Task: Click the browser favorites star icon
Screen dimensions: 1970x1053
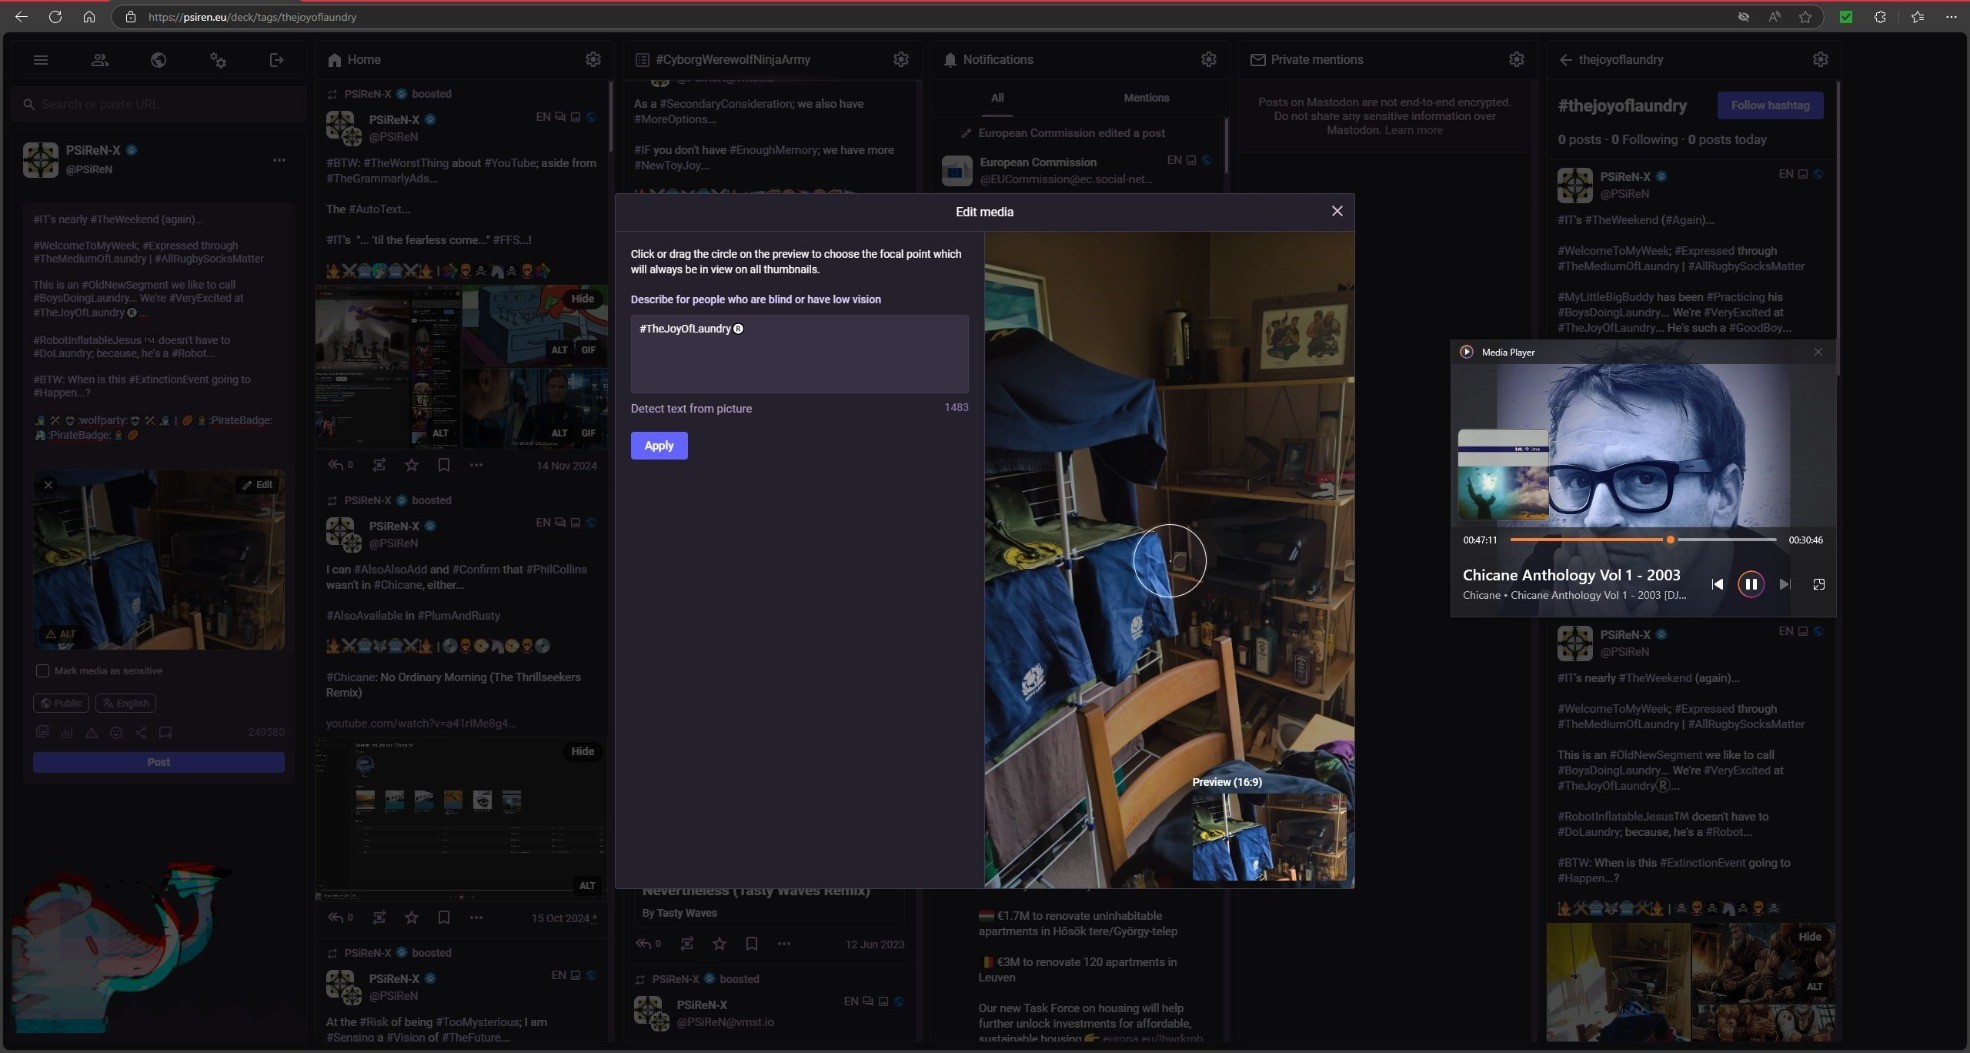Action: 1805,17
